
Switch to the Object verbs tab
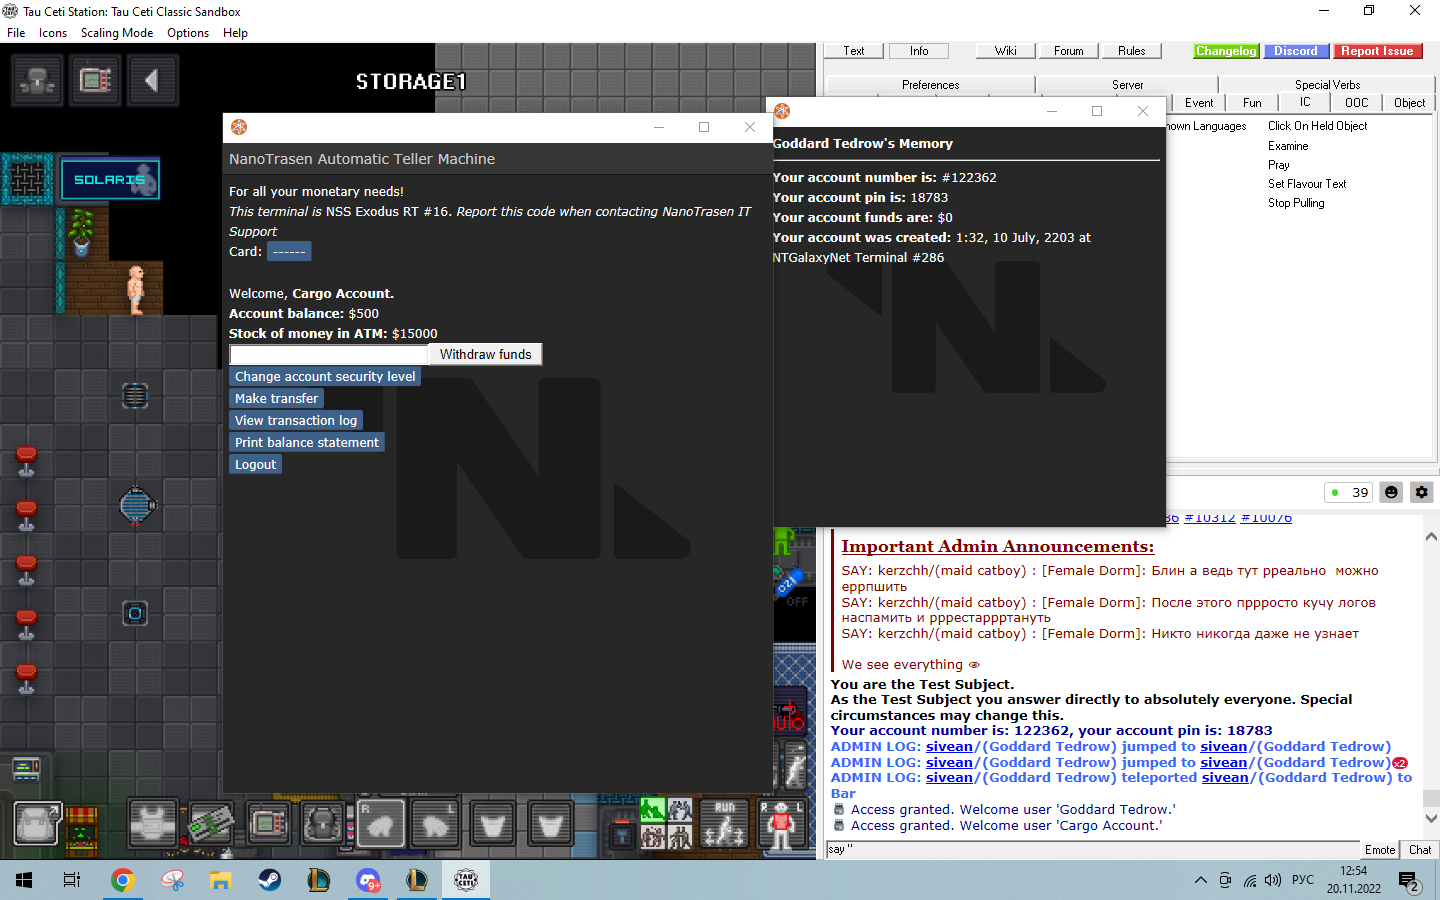click(x=1409, y=102)
